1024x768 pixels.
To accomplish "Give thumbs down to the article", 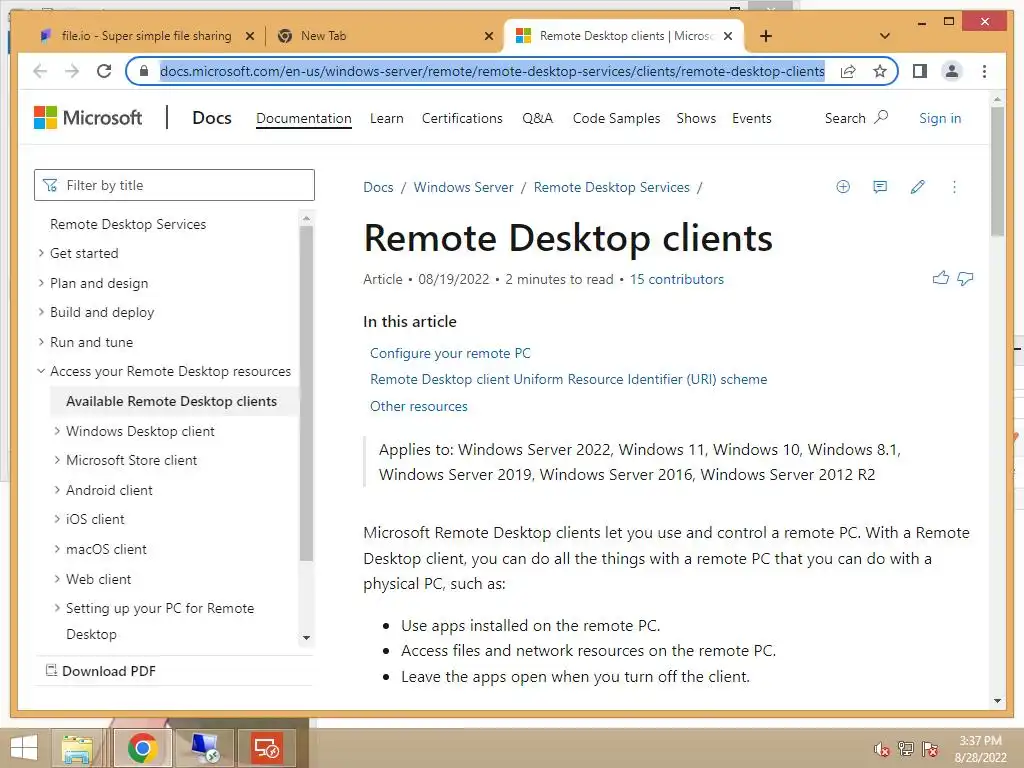I will (965, 278).
